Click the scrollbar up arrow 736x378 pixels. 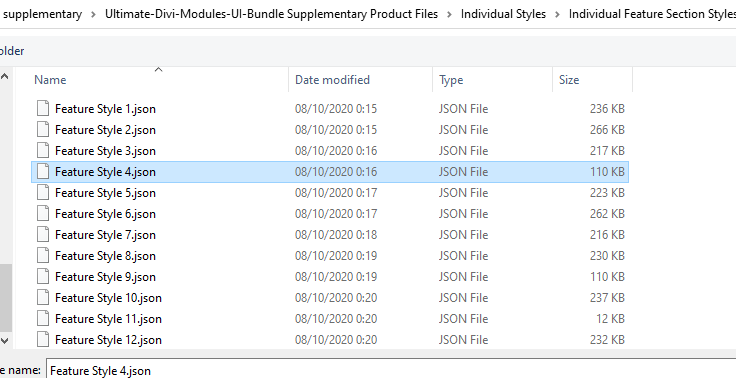pos(5,76)
